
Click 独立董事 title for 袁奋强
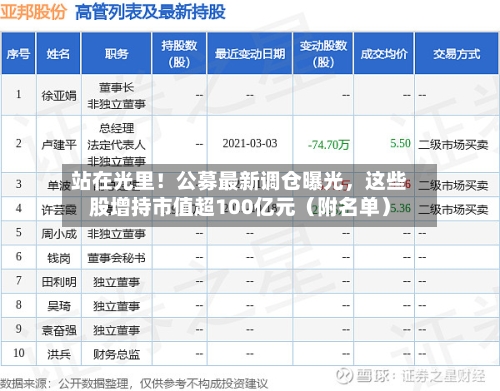(116, 330)
